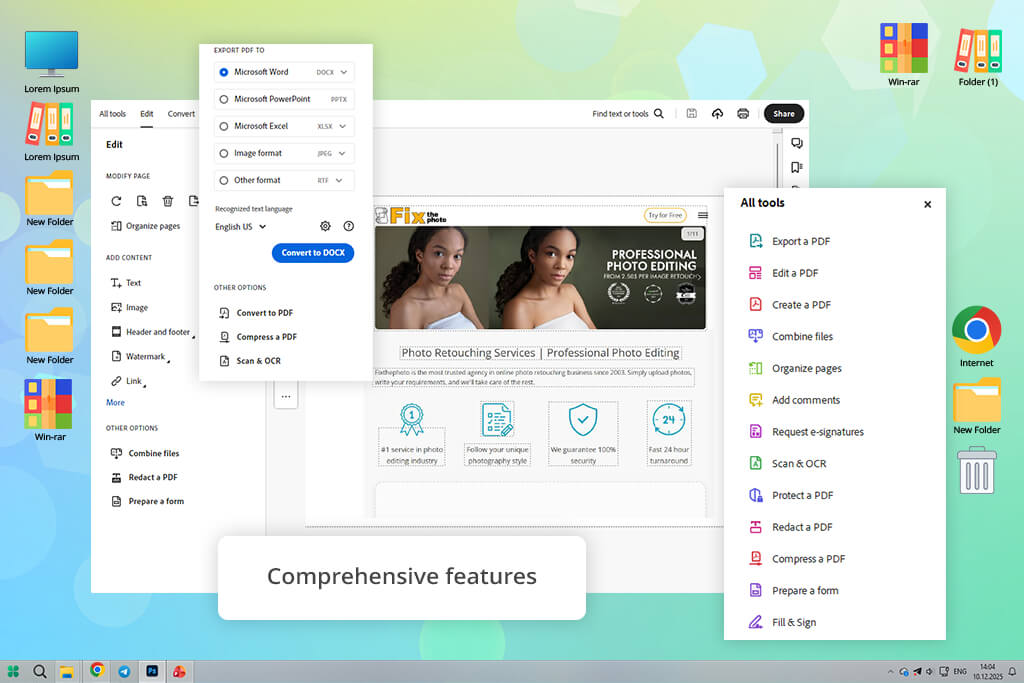
Task: Choose Compress a PDF in export panel
Action: [258, 337]
